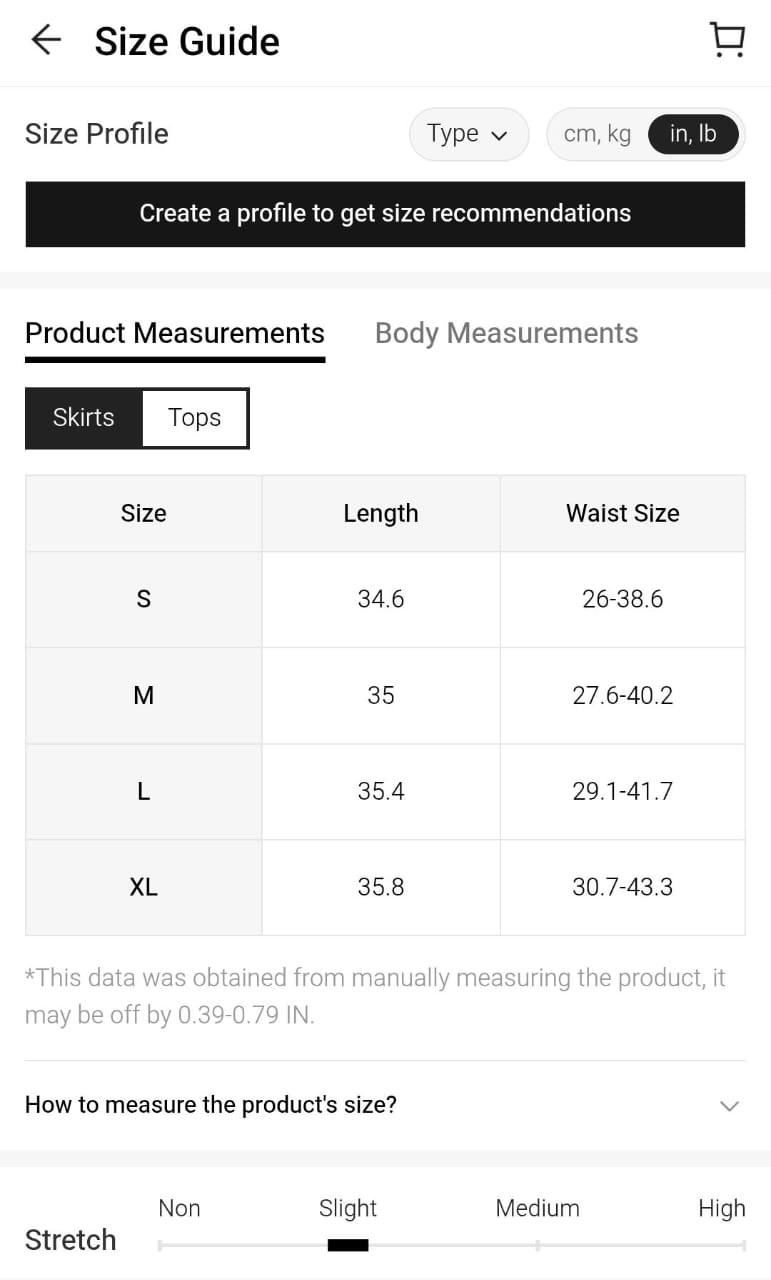Click the Size Profile label
Screen dimensions: 771x1280
click(97, 134)
